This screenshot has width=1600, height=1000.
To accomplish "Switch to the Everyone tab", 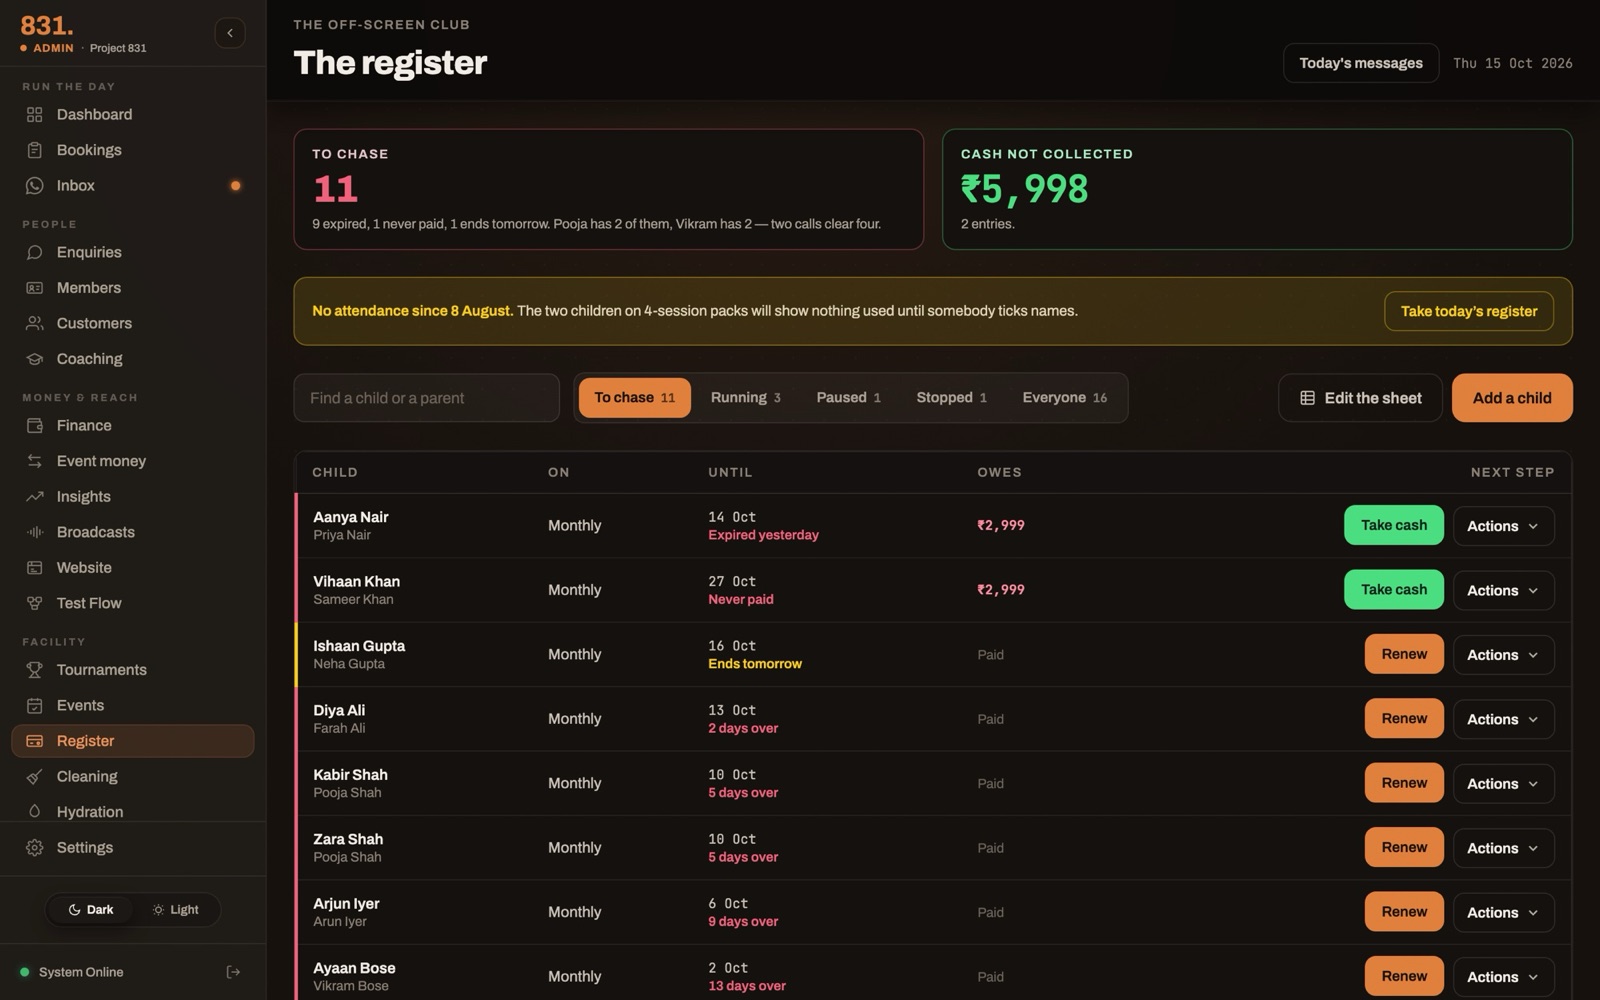I will click(x=1064, y=398).
